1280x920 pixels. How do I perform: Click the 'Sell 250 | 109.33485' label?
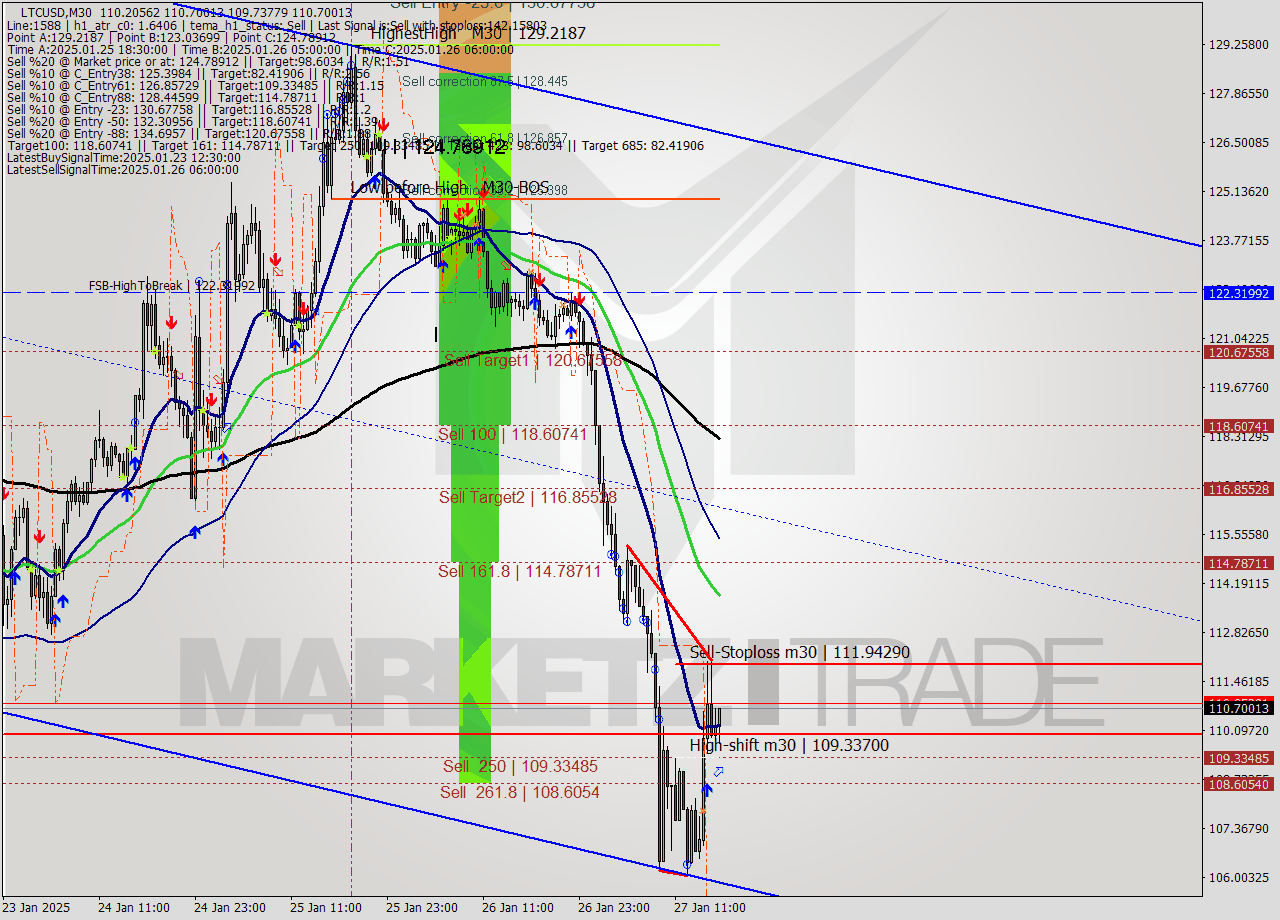point(520,766)
